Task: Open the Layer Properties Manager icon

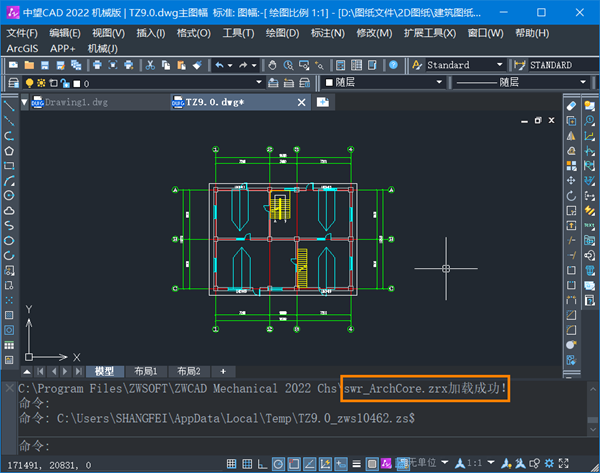Action: click(x=13, y=83)
